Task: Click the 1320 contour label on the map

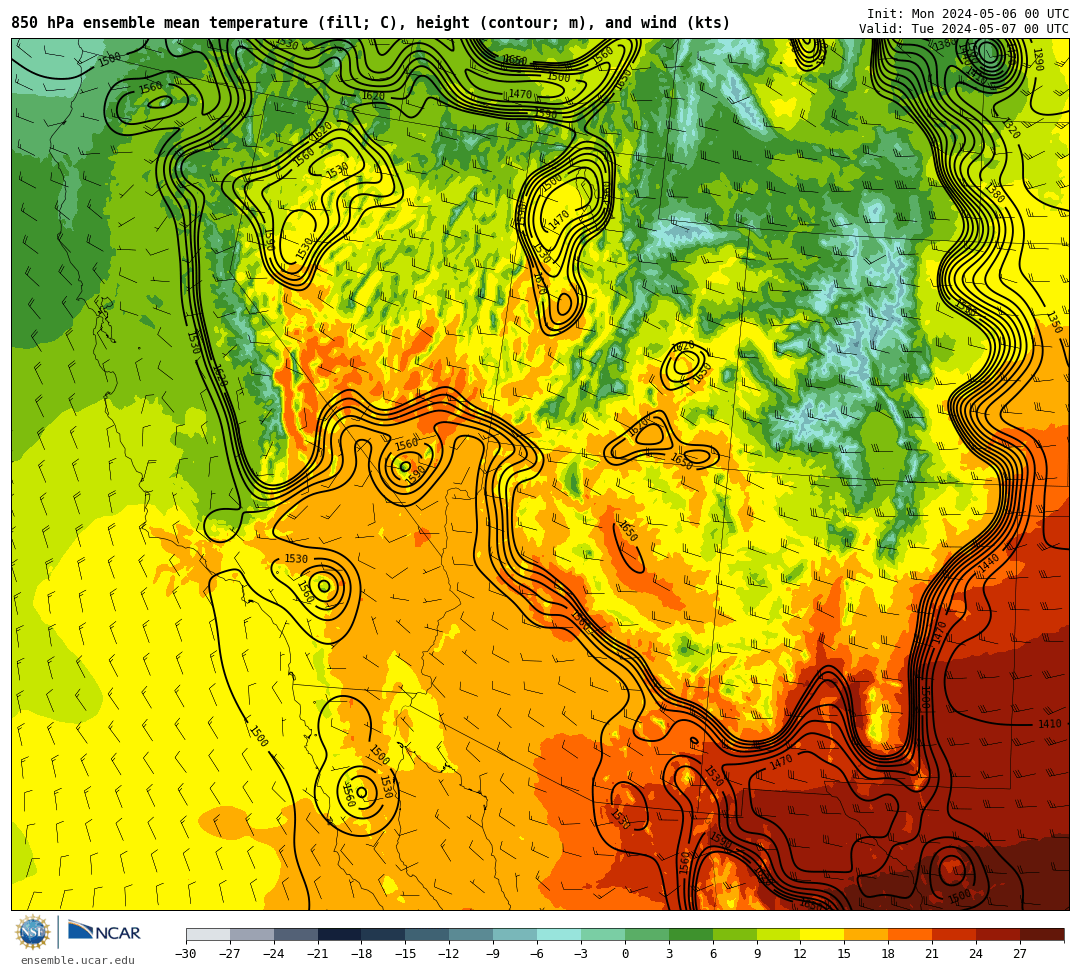Action: tap(1011, 129)
